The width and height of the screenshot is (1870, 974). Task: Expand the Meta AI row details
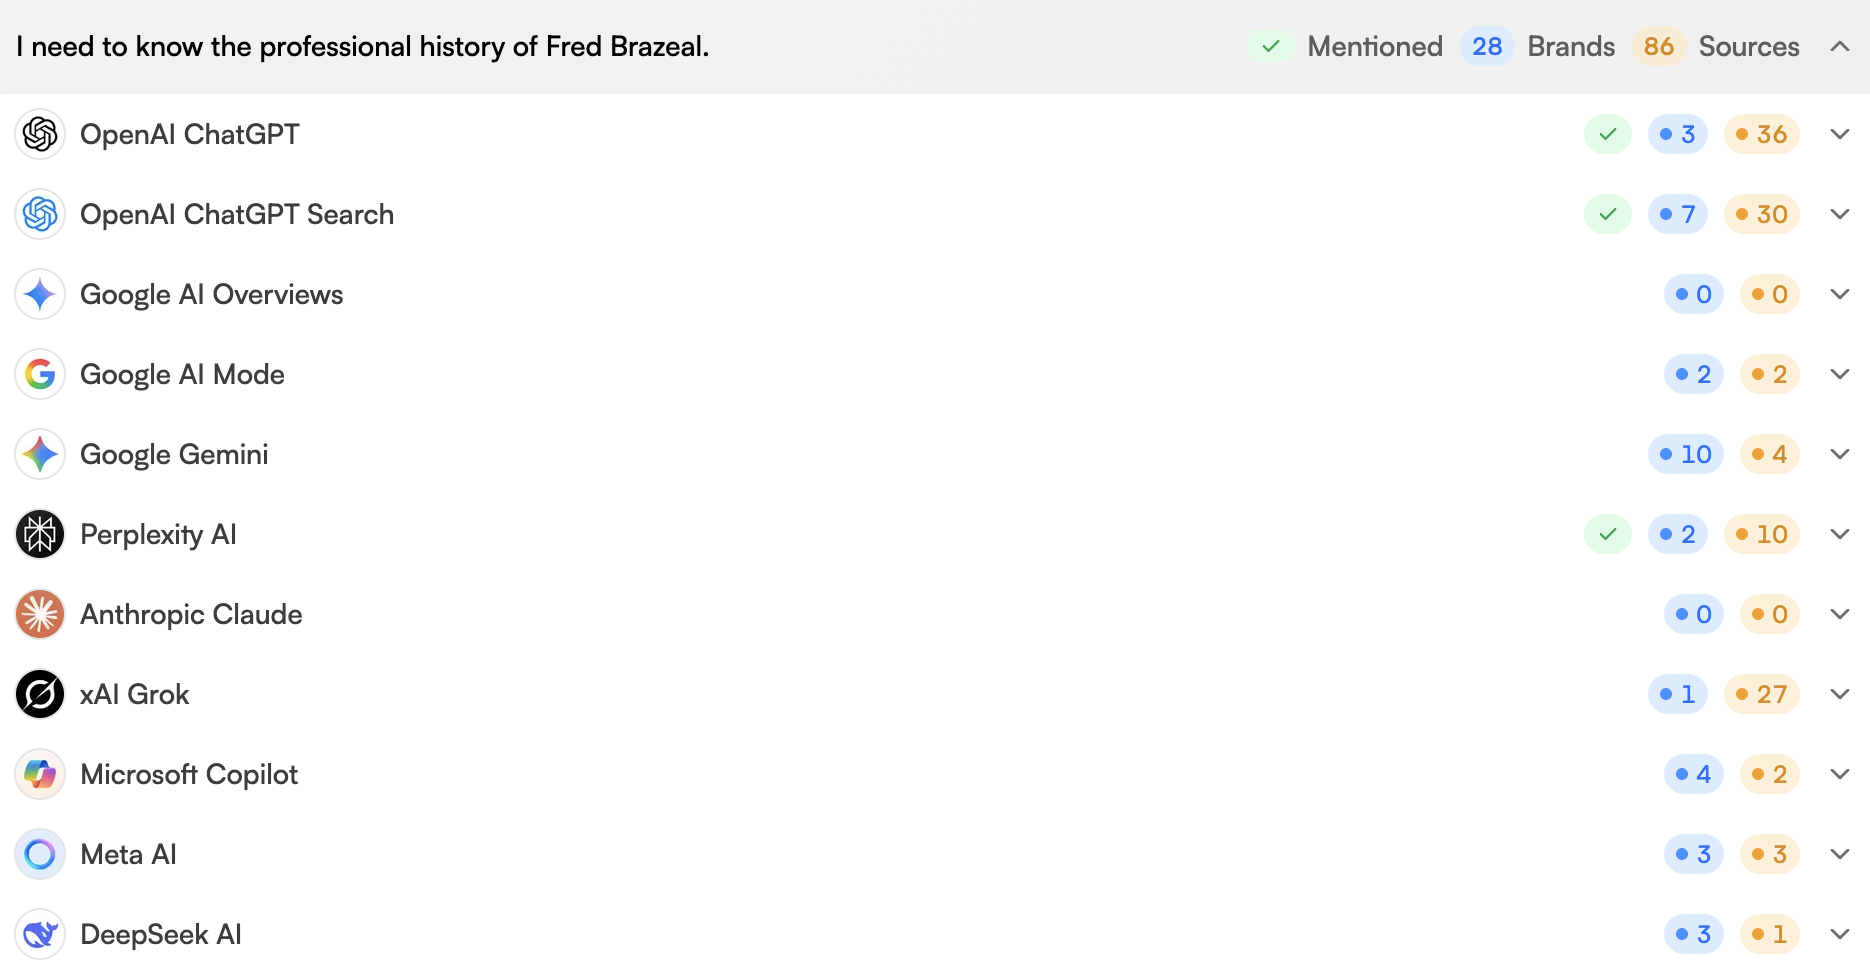pyautogui.click(x=1839, y=854)
